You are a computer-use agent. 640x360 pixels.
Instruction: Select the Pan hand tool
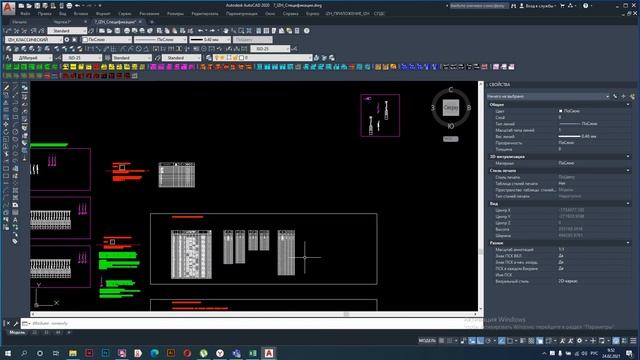click(x=225, y=31)
